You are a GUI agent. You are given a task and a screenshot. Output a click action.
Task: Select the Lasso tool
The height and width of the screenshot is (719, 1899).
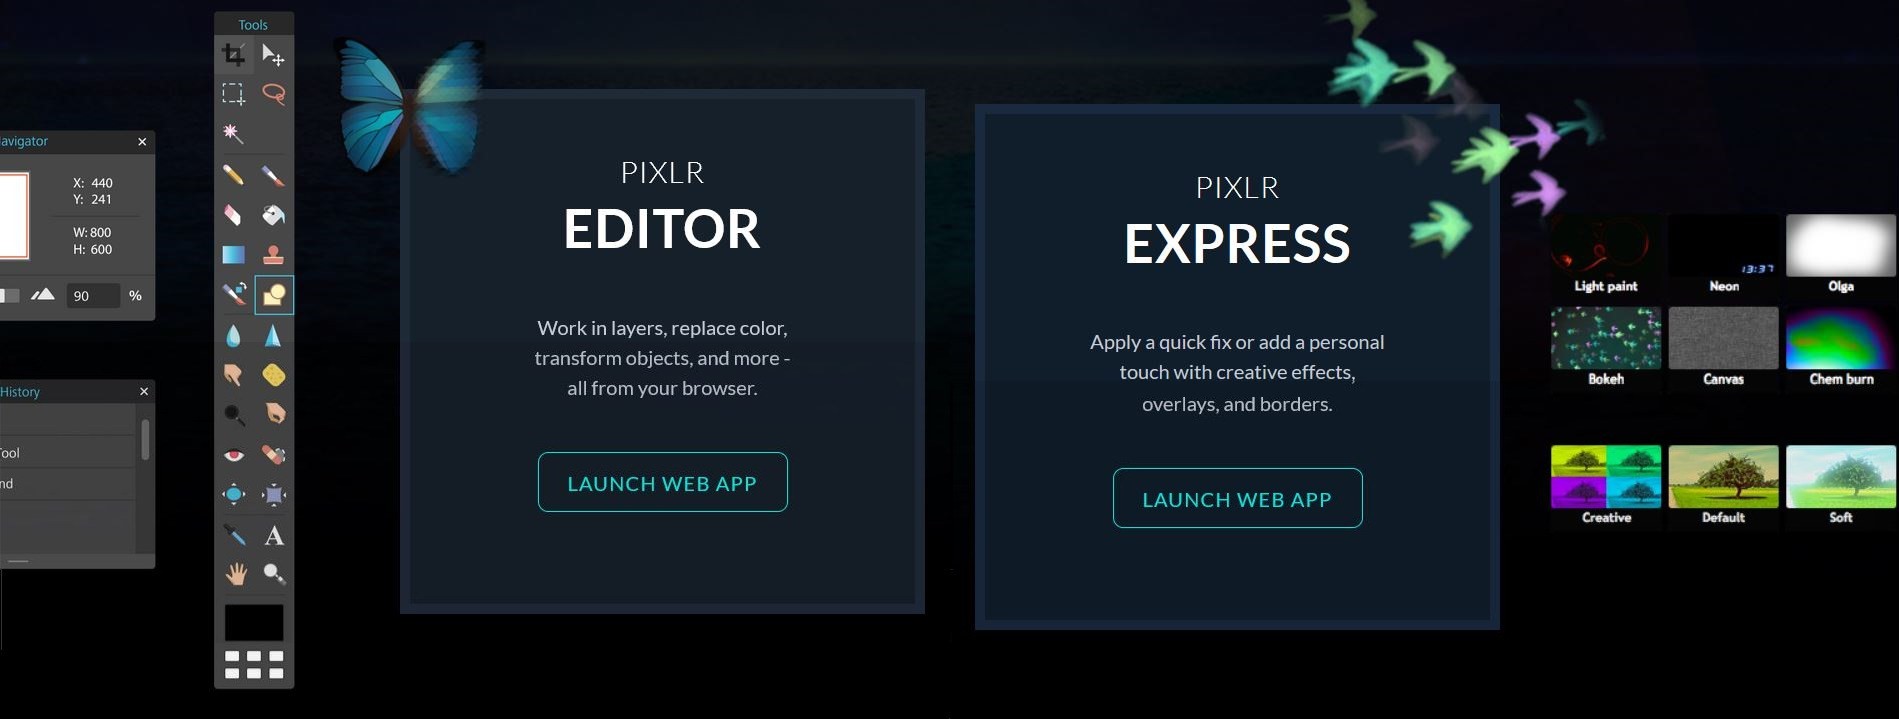(273, 94)
